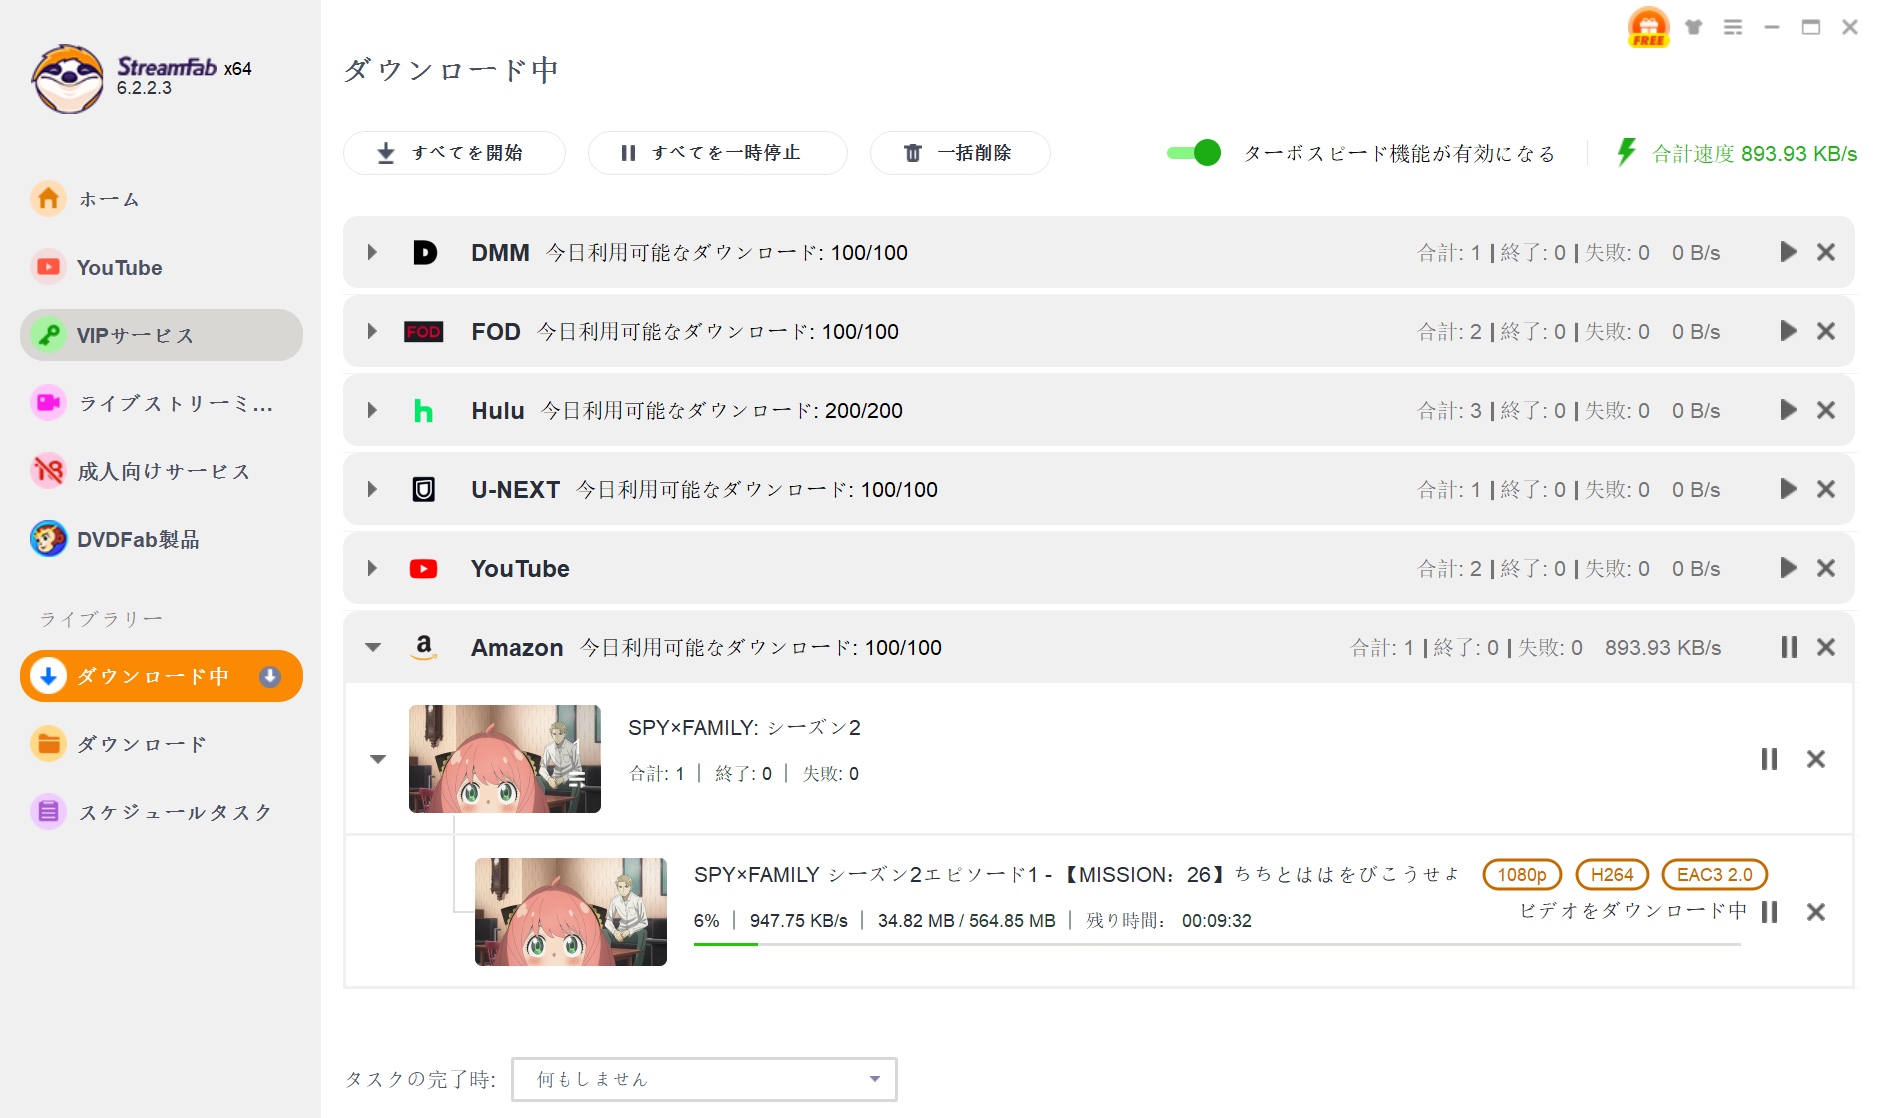Open タスクの完了時 dropdown 何もしません
Viewport: 1880px width, 1118px height.
tap(704, 1079)
